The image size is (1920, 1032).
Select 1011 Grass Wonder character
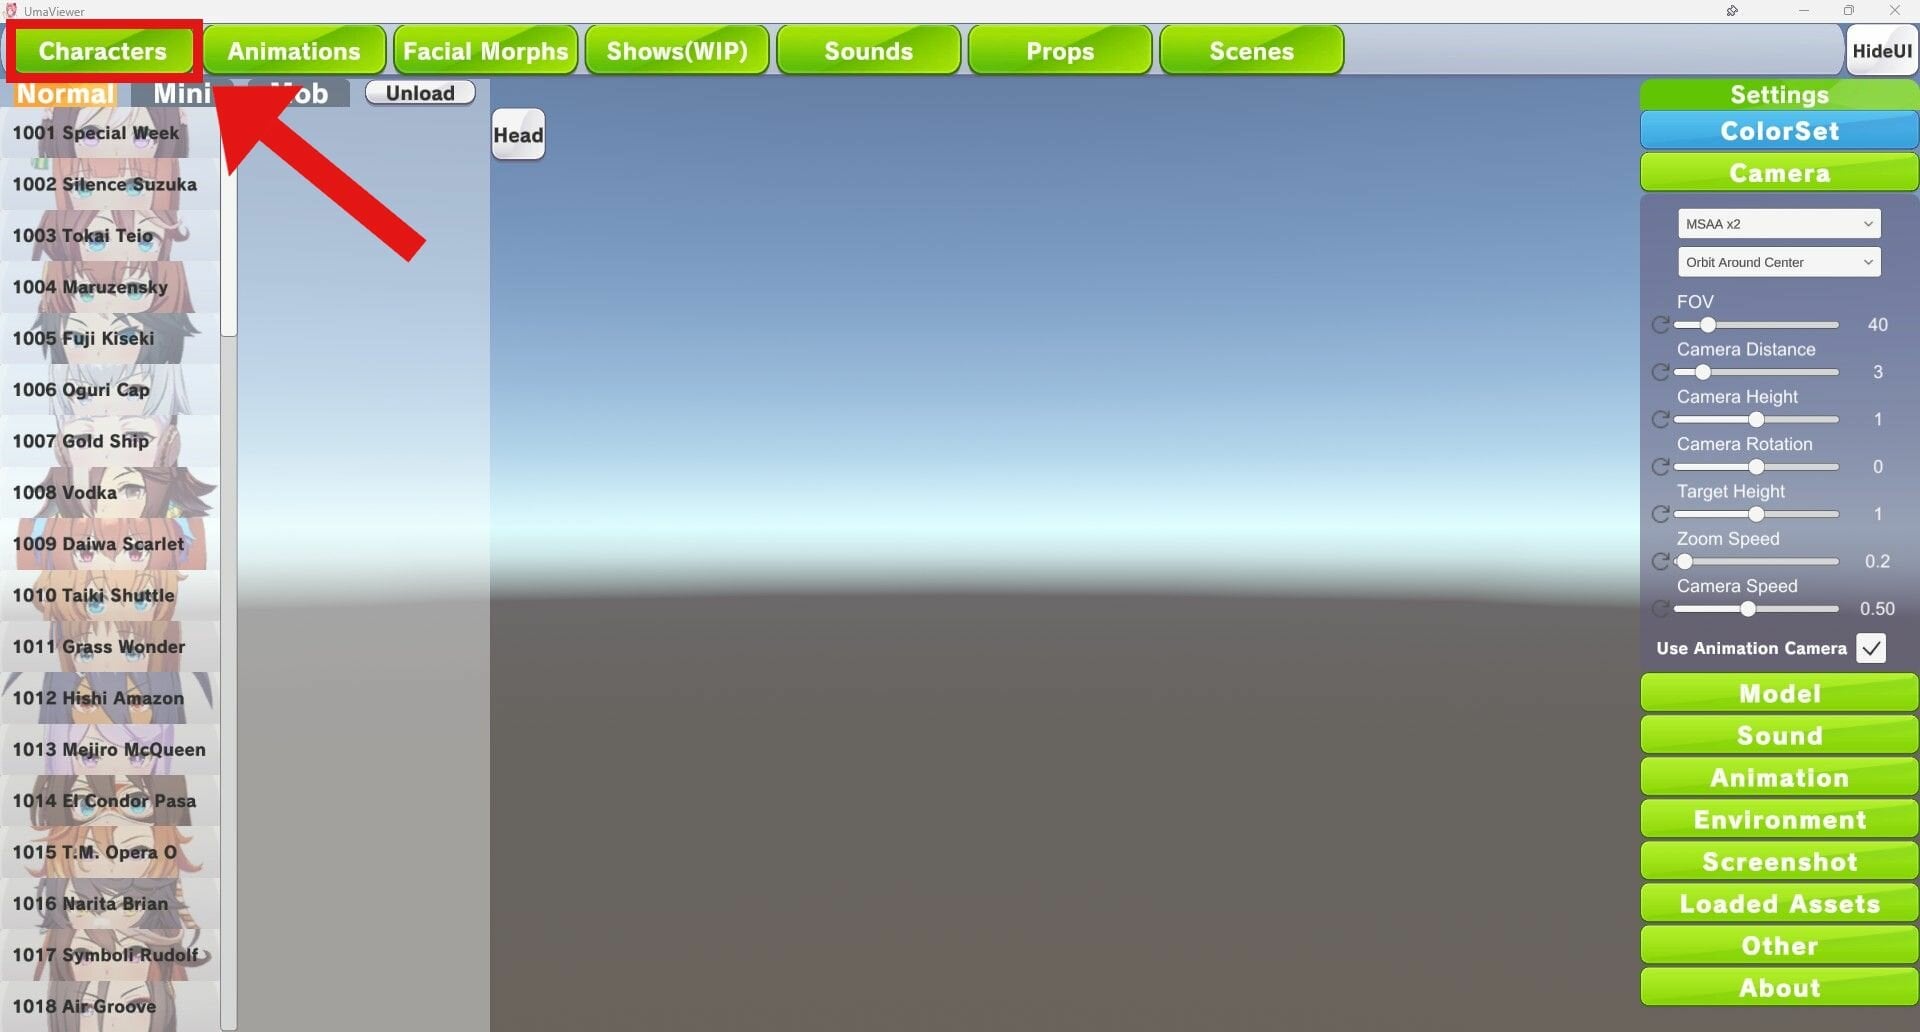click(110, 647)
